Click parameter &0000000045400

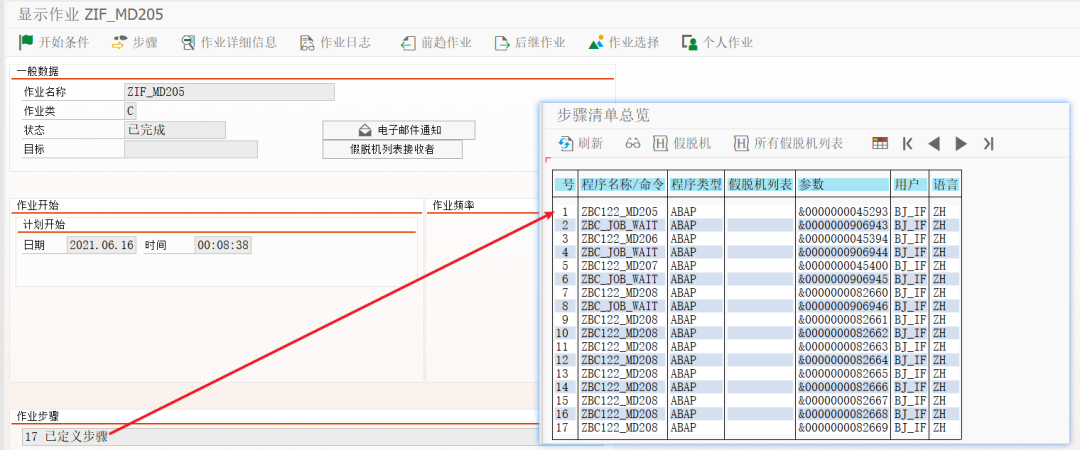[843, 265]
